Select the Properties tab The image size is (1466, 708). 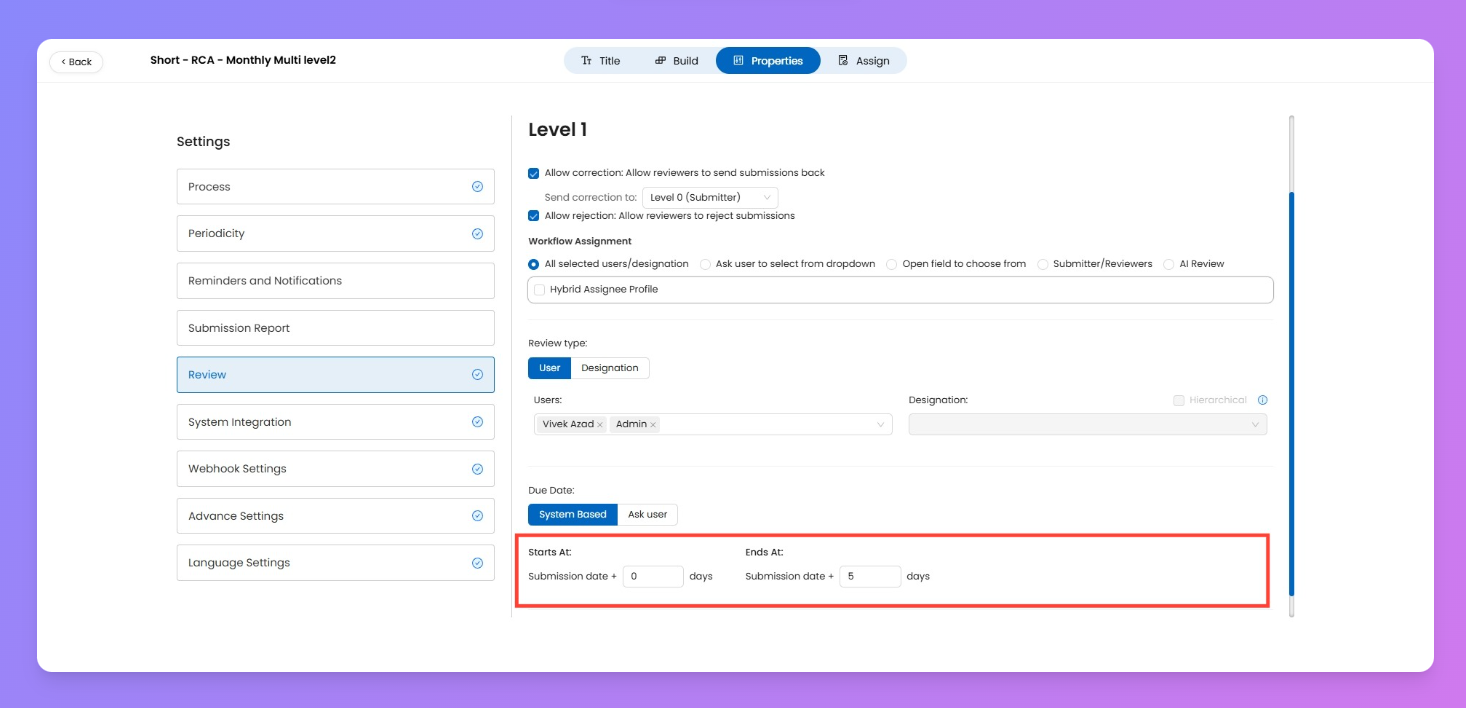tap(768, 61)
